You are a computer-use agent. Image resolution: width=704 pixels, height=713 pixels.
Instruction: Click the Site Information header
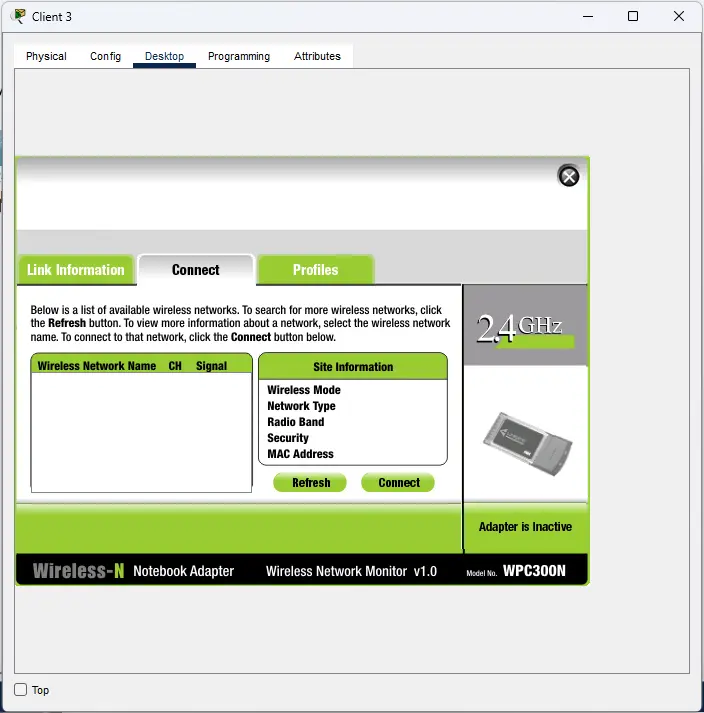(353, 367)
